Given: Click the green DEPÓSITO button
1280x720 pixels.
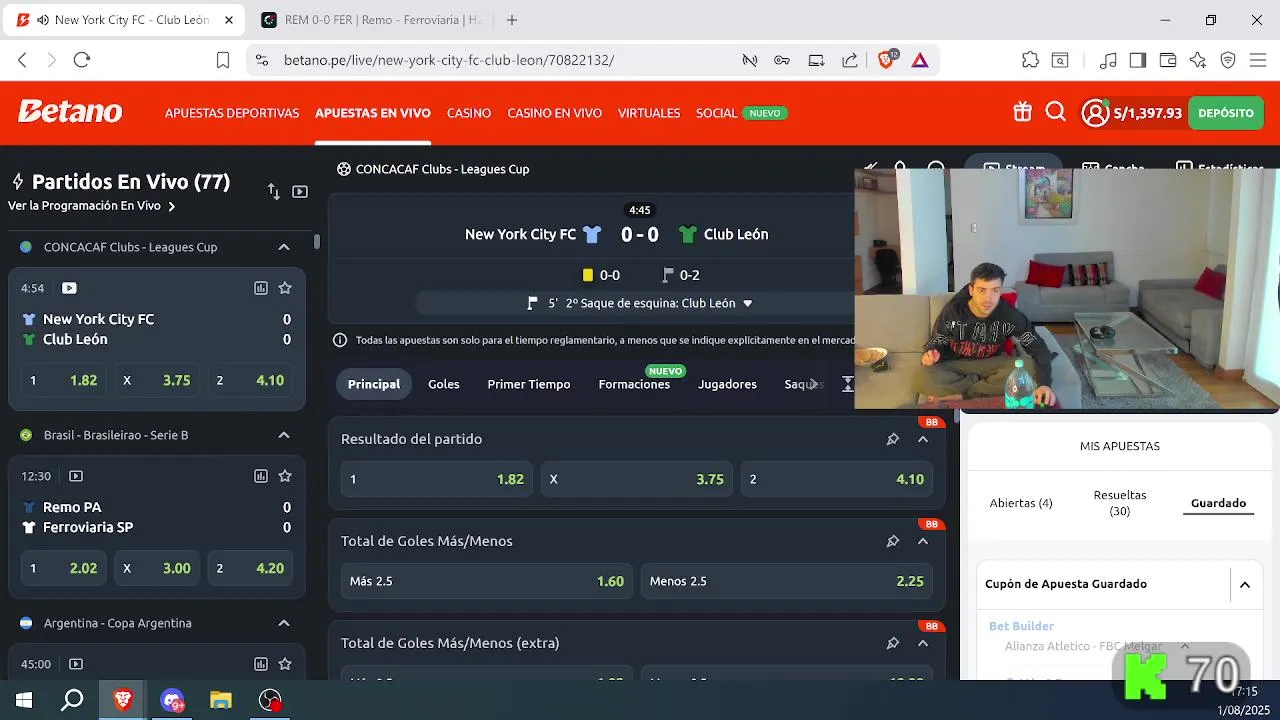Looking at the screenshot, I should pyautogui.click(x=1226, y=113).
